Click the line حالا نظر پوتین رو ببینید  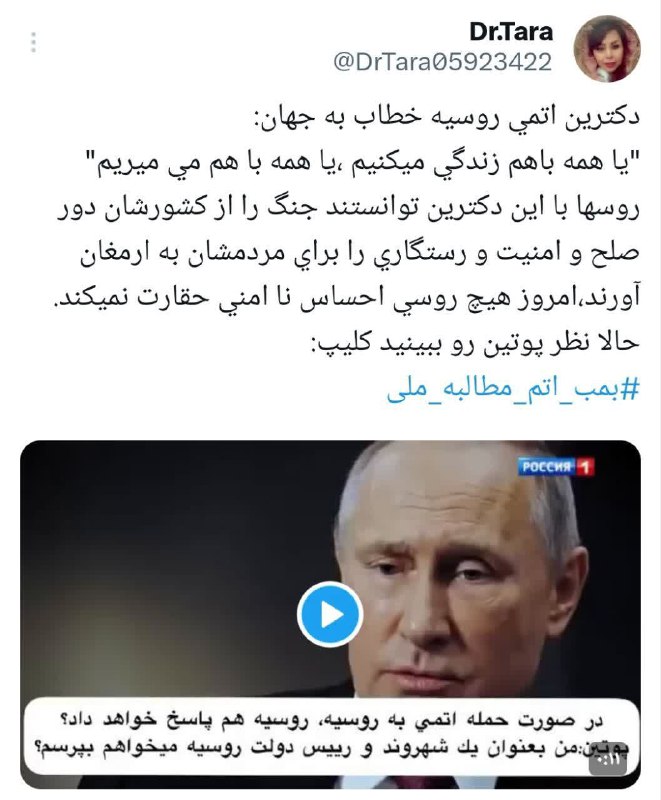pyautogui.click(x=474, y=343)
